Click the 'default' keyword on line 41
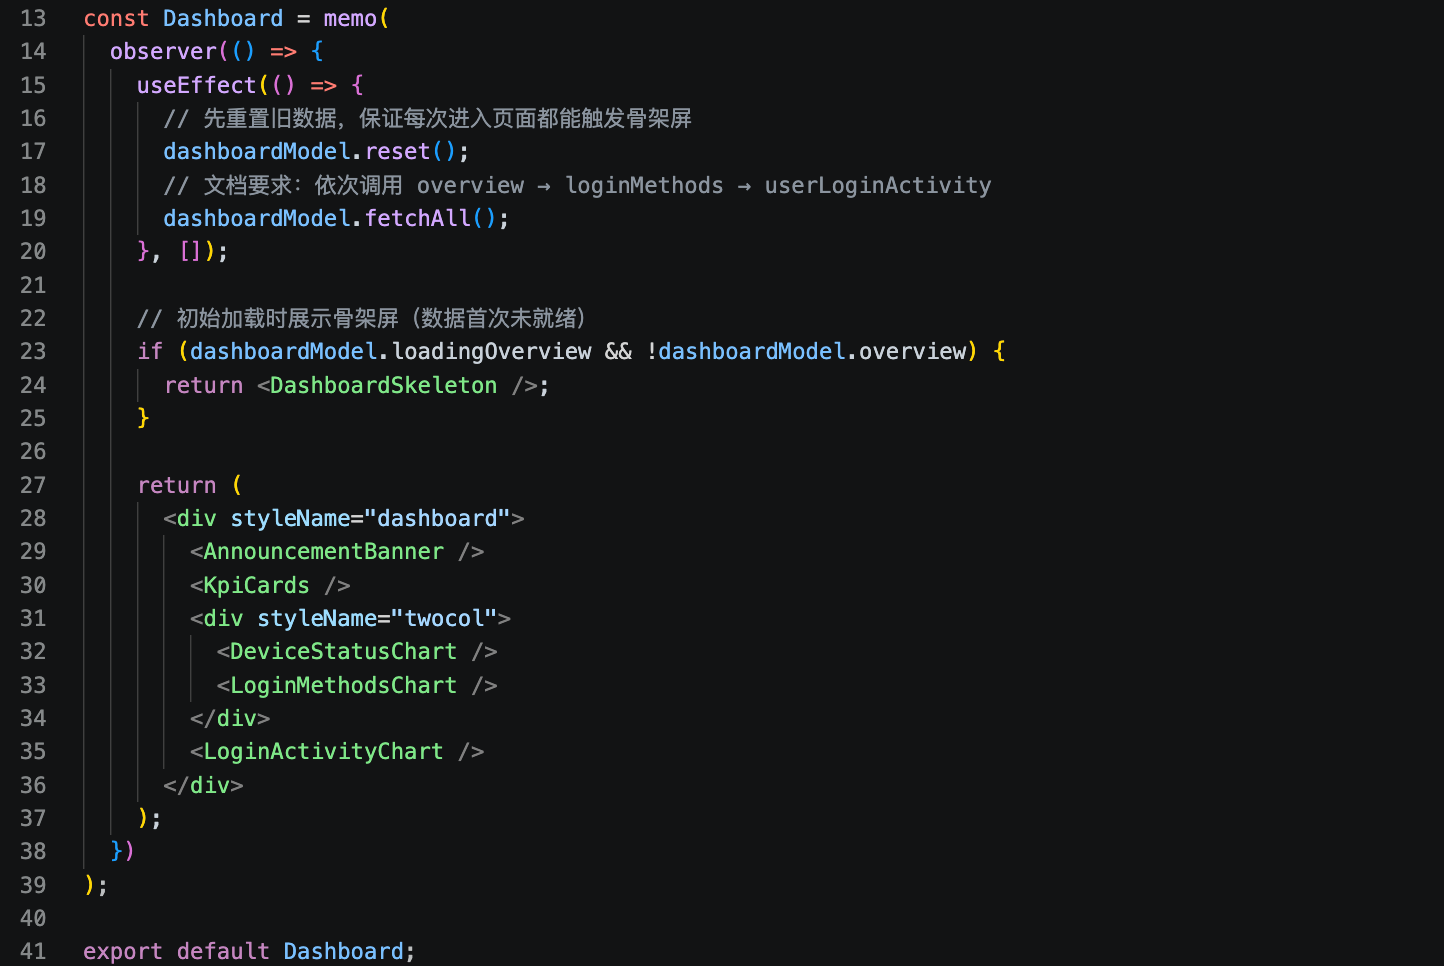1444x966 pixels. (223, 951)
